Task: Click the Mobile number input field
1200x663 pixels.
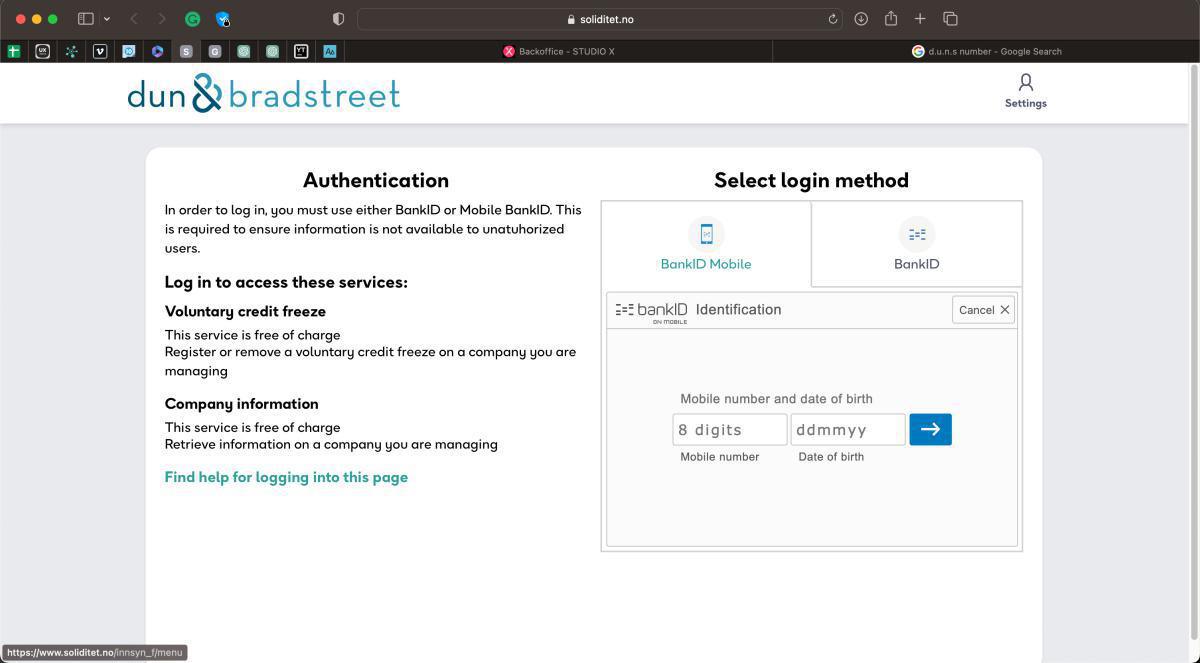Action: click(x=729, y=430)
